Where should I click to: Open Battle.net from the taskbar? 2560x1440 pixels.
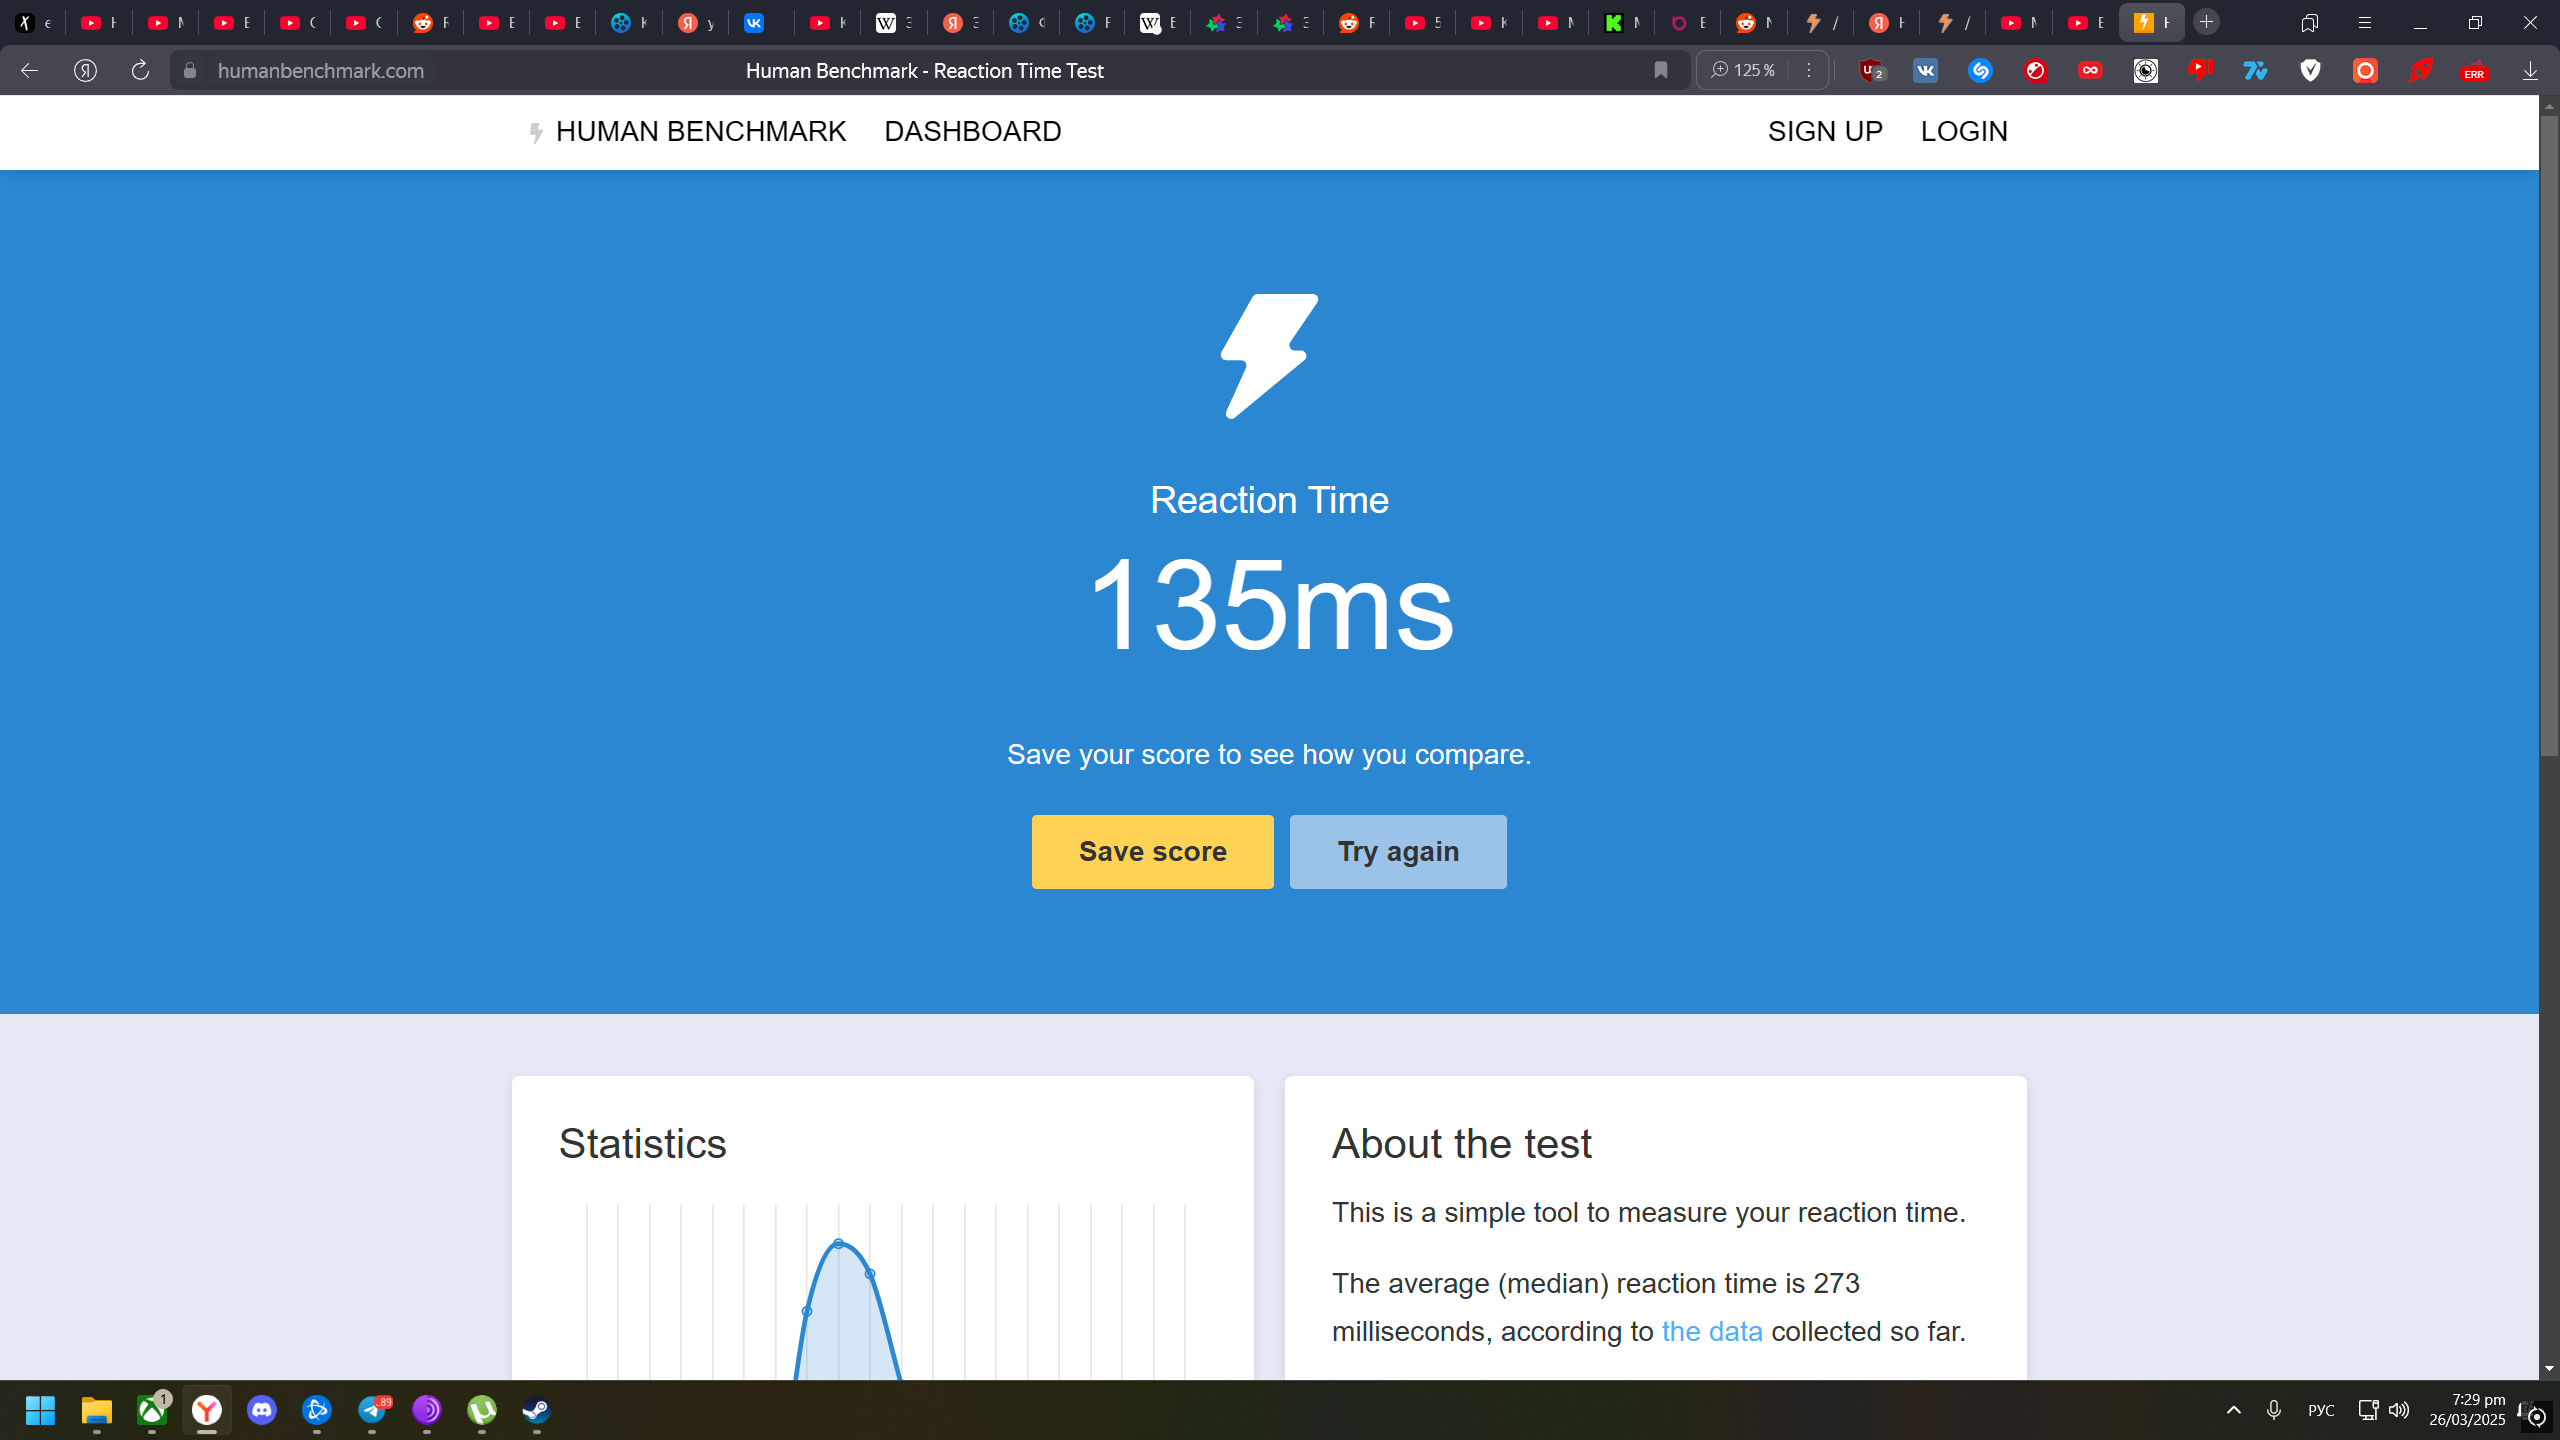pos(316,1410)
